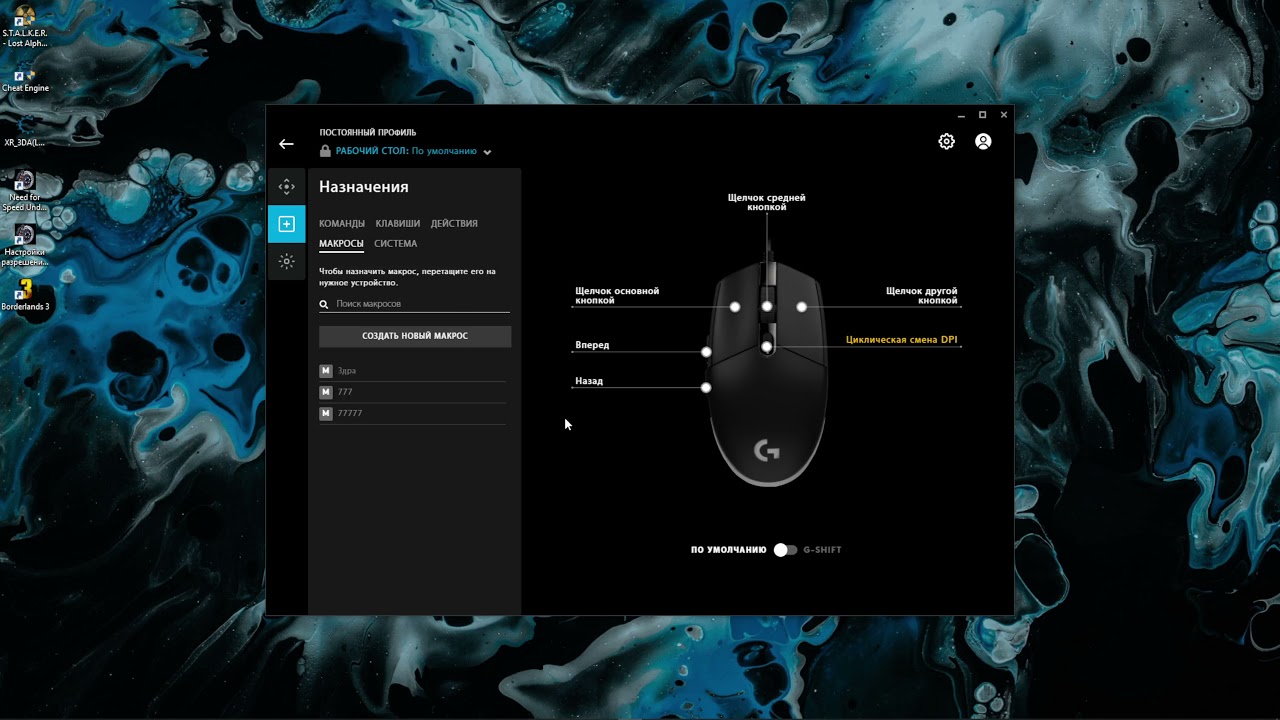Viewport: 1280px width, 720px height.
Task: Open S.T.A.L.K.E.R. Lost Alpha desktop shortcut
Action: 25,27
